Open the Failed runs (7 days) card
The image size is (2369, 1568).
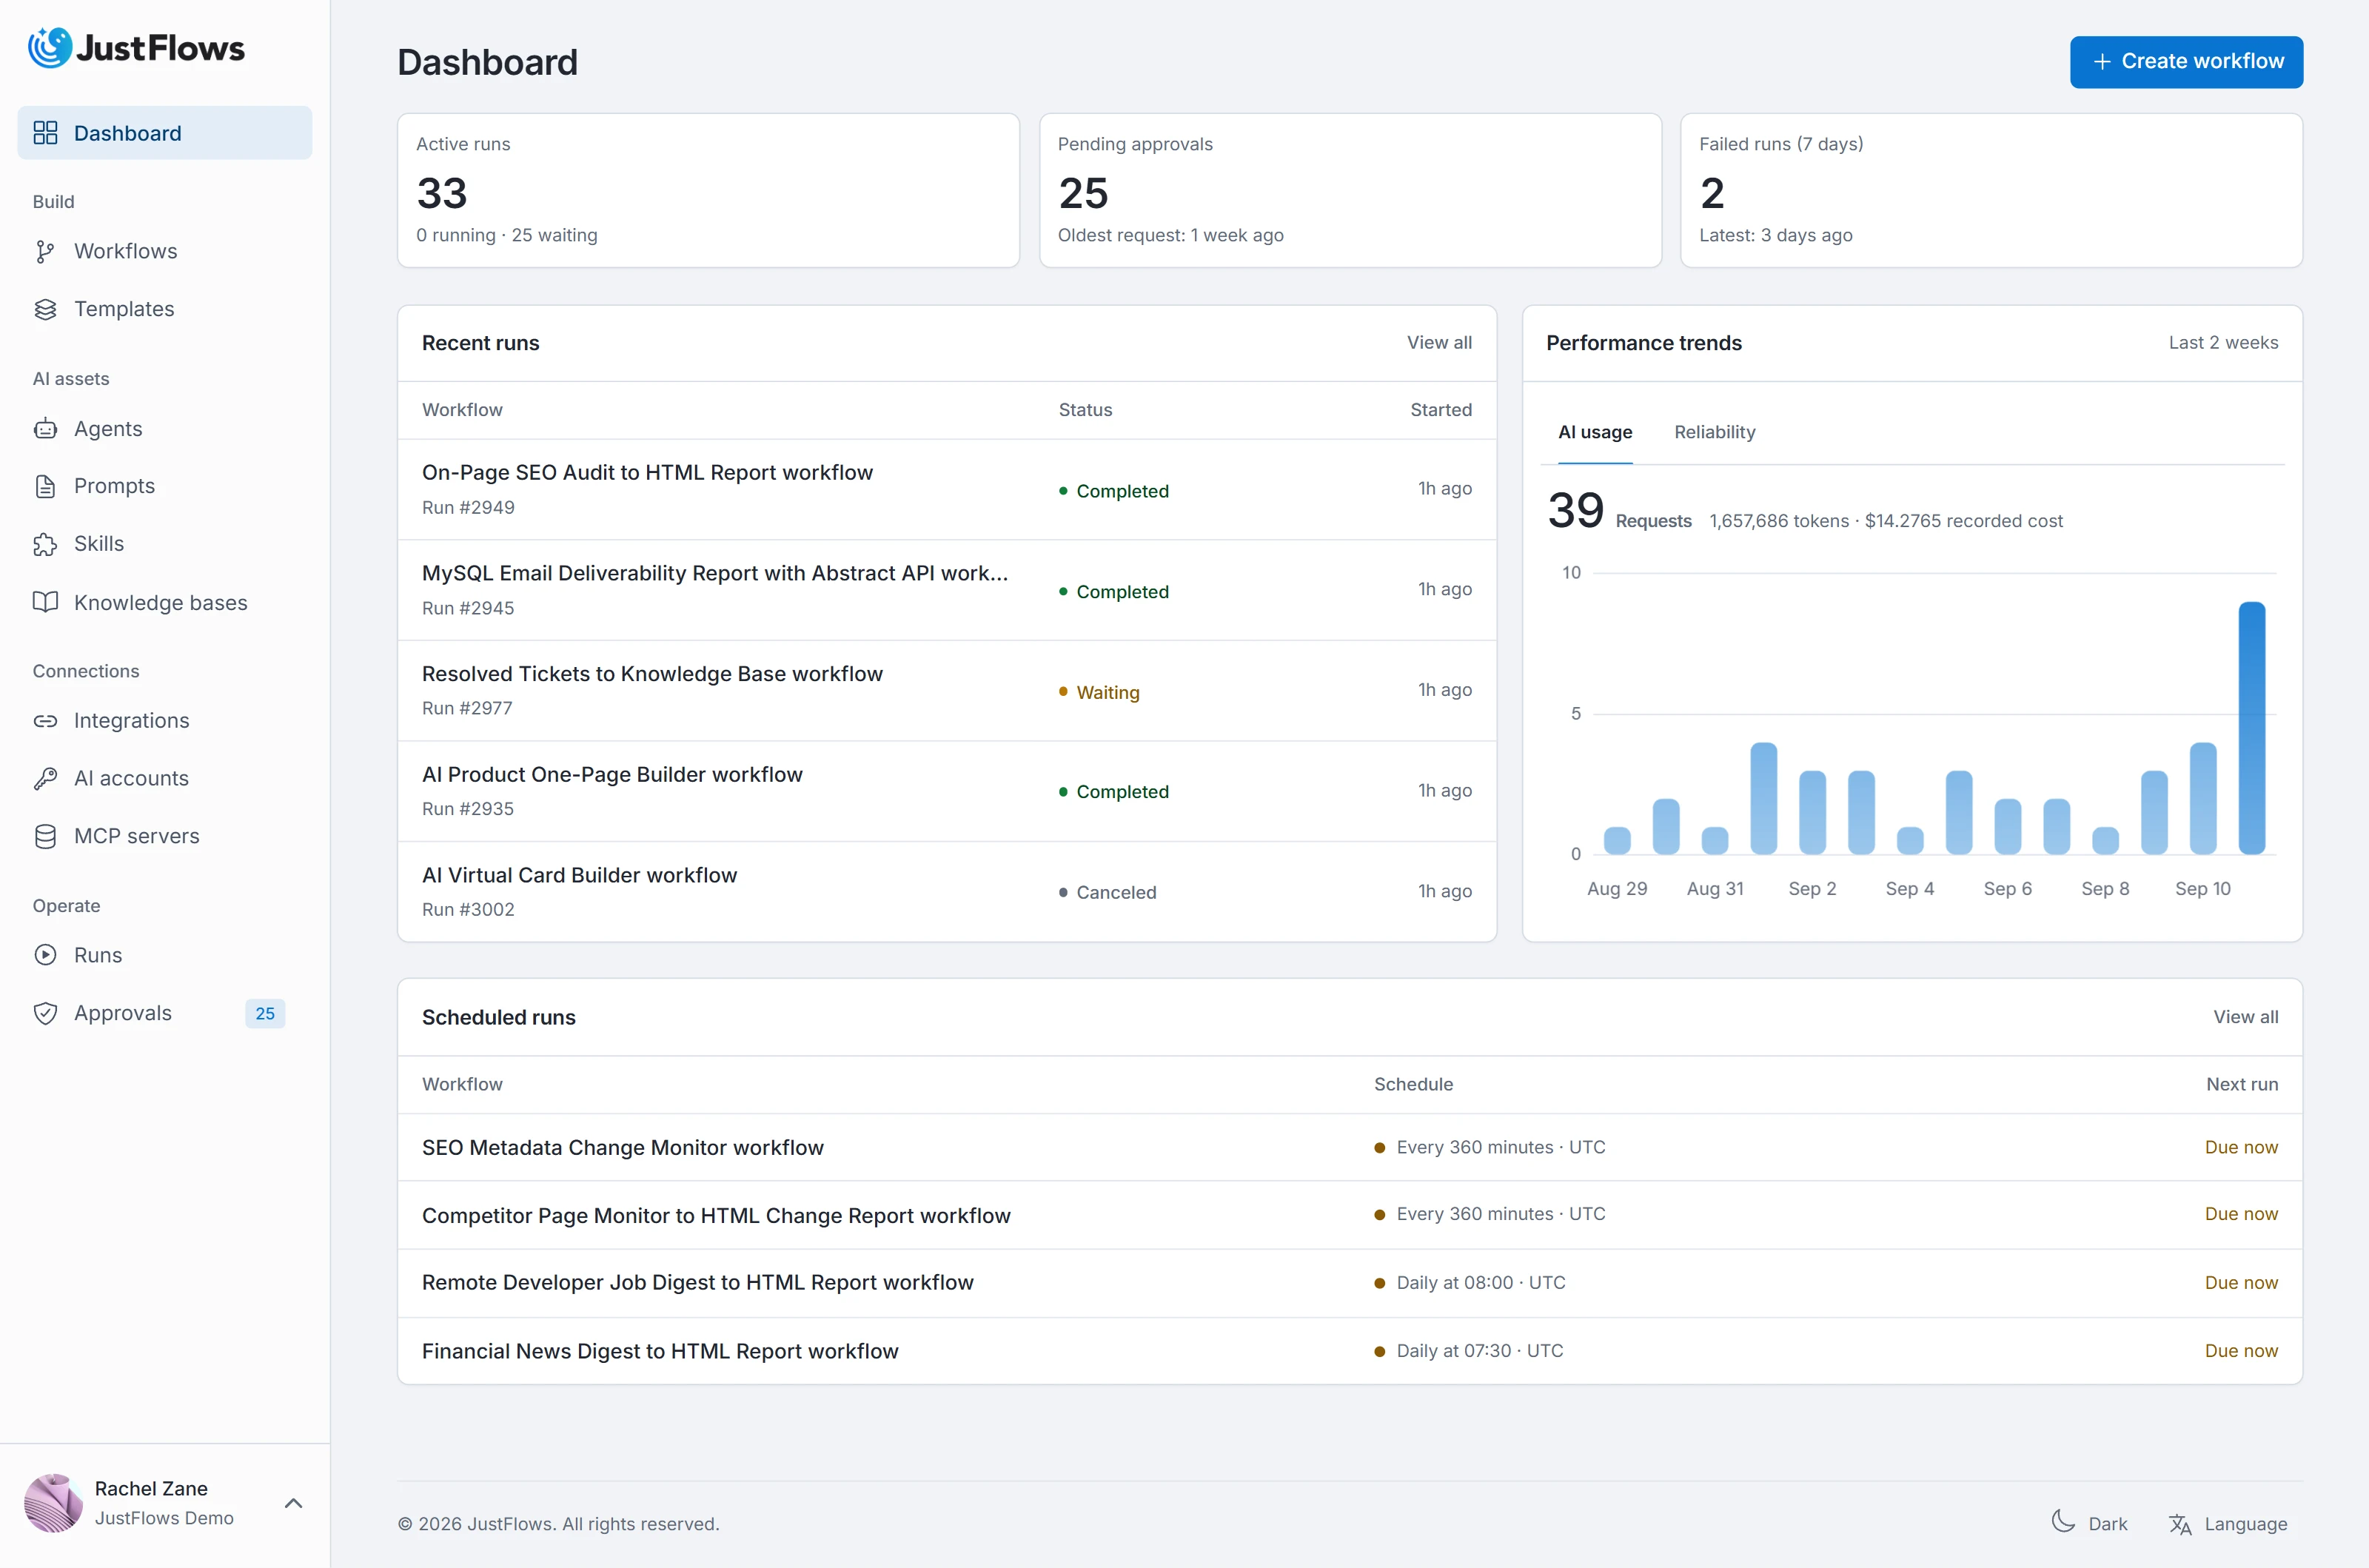click(x=1991, y=190)
